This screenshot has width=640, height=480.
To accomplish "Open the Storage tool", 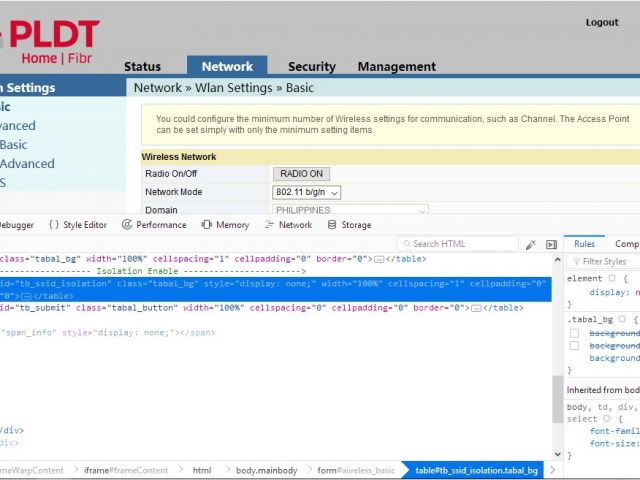I will 349,225.
